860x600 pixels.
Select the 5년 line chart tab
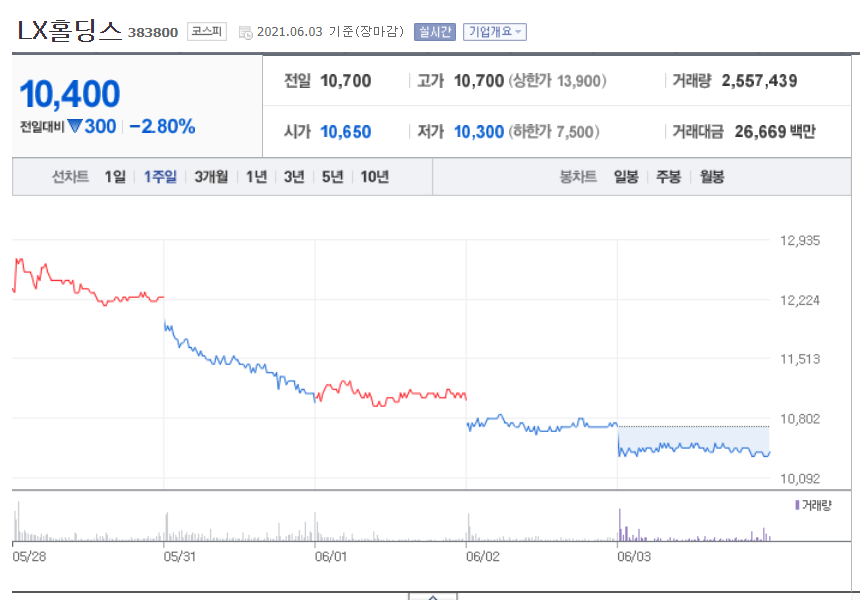pos(332,177)
